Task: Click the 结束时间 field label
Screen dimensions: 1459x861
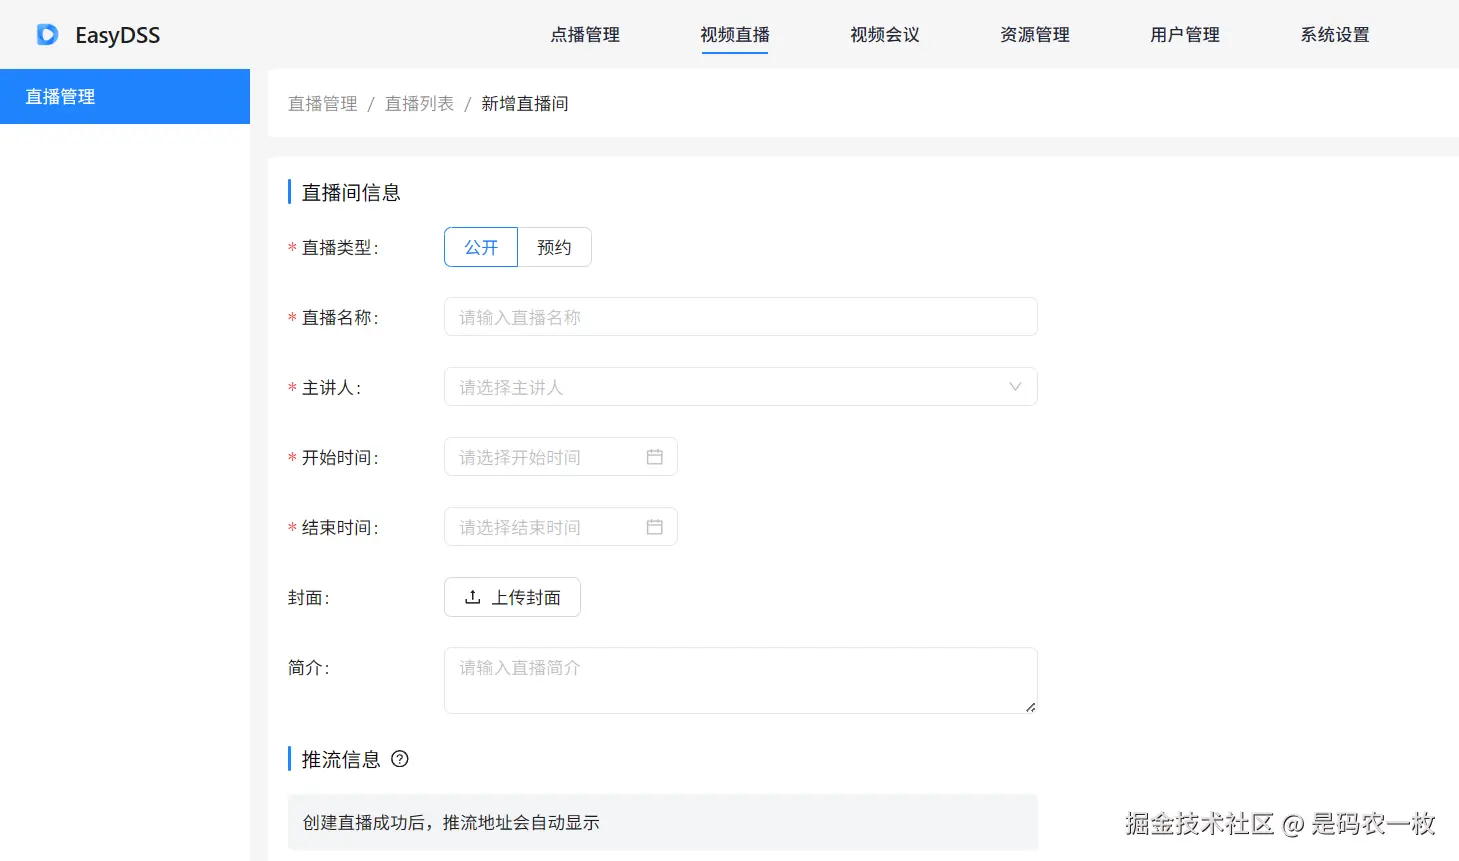Action: pos(340,528)
